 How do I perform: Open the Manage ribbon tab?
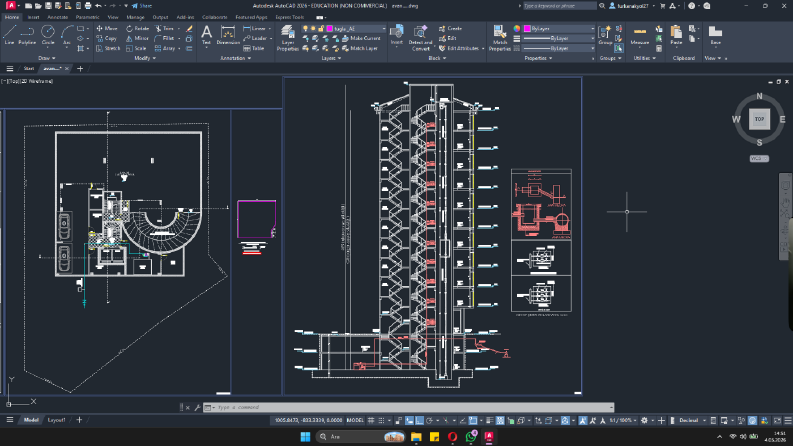[135, 17]
